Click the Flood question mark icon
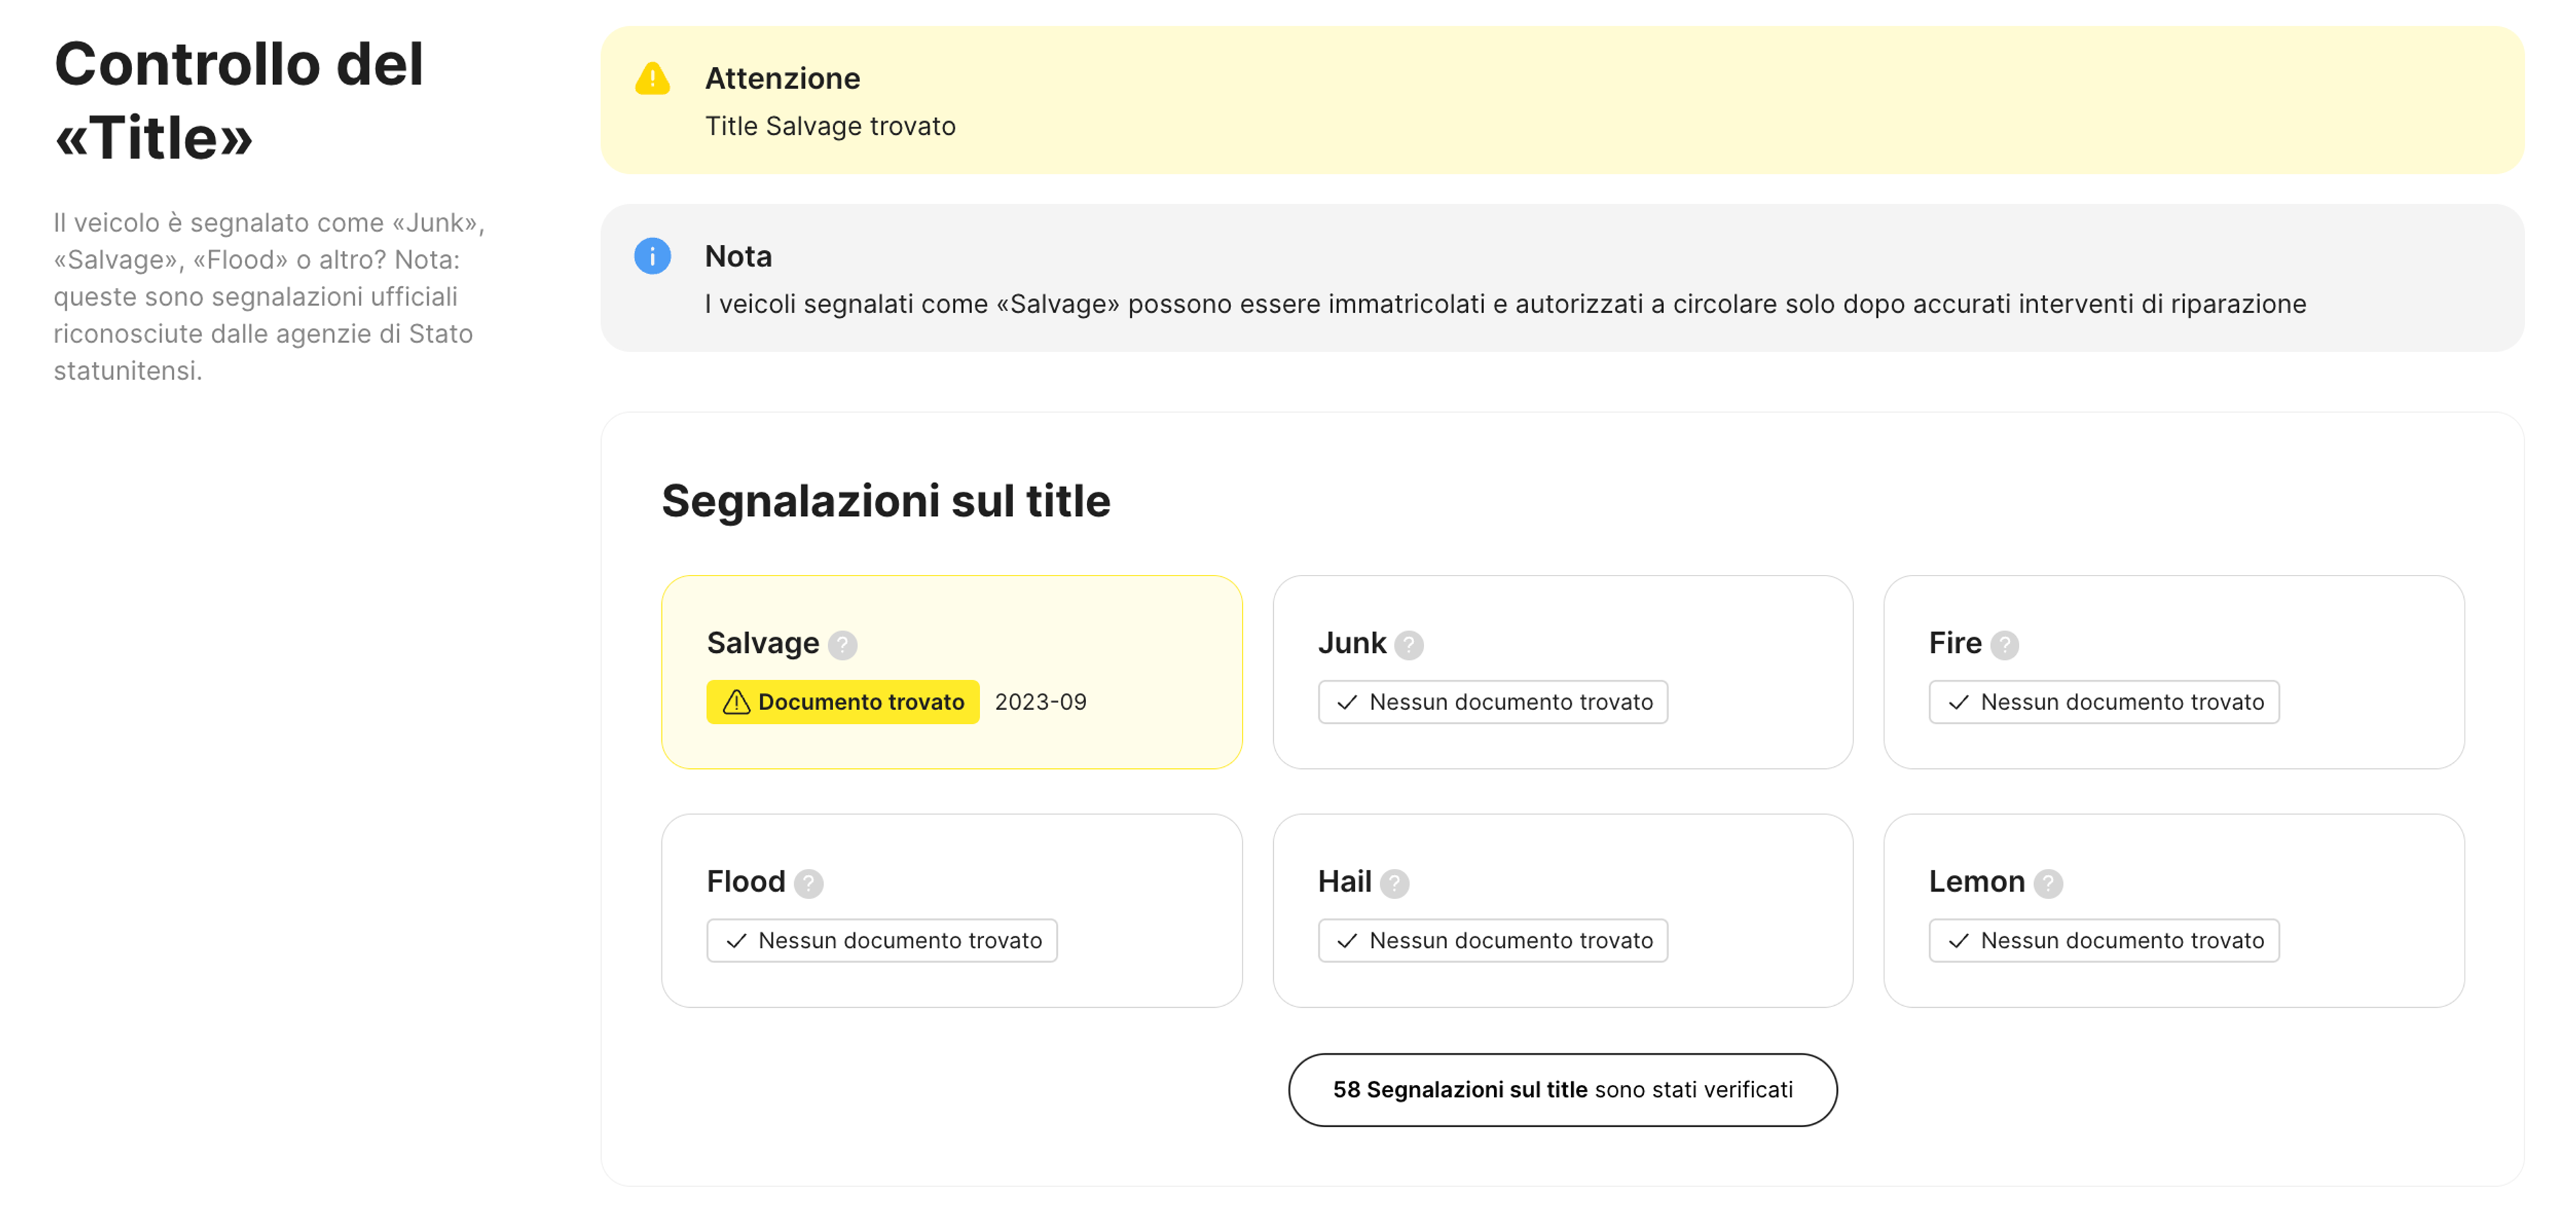 point(808,883)
